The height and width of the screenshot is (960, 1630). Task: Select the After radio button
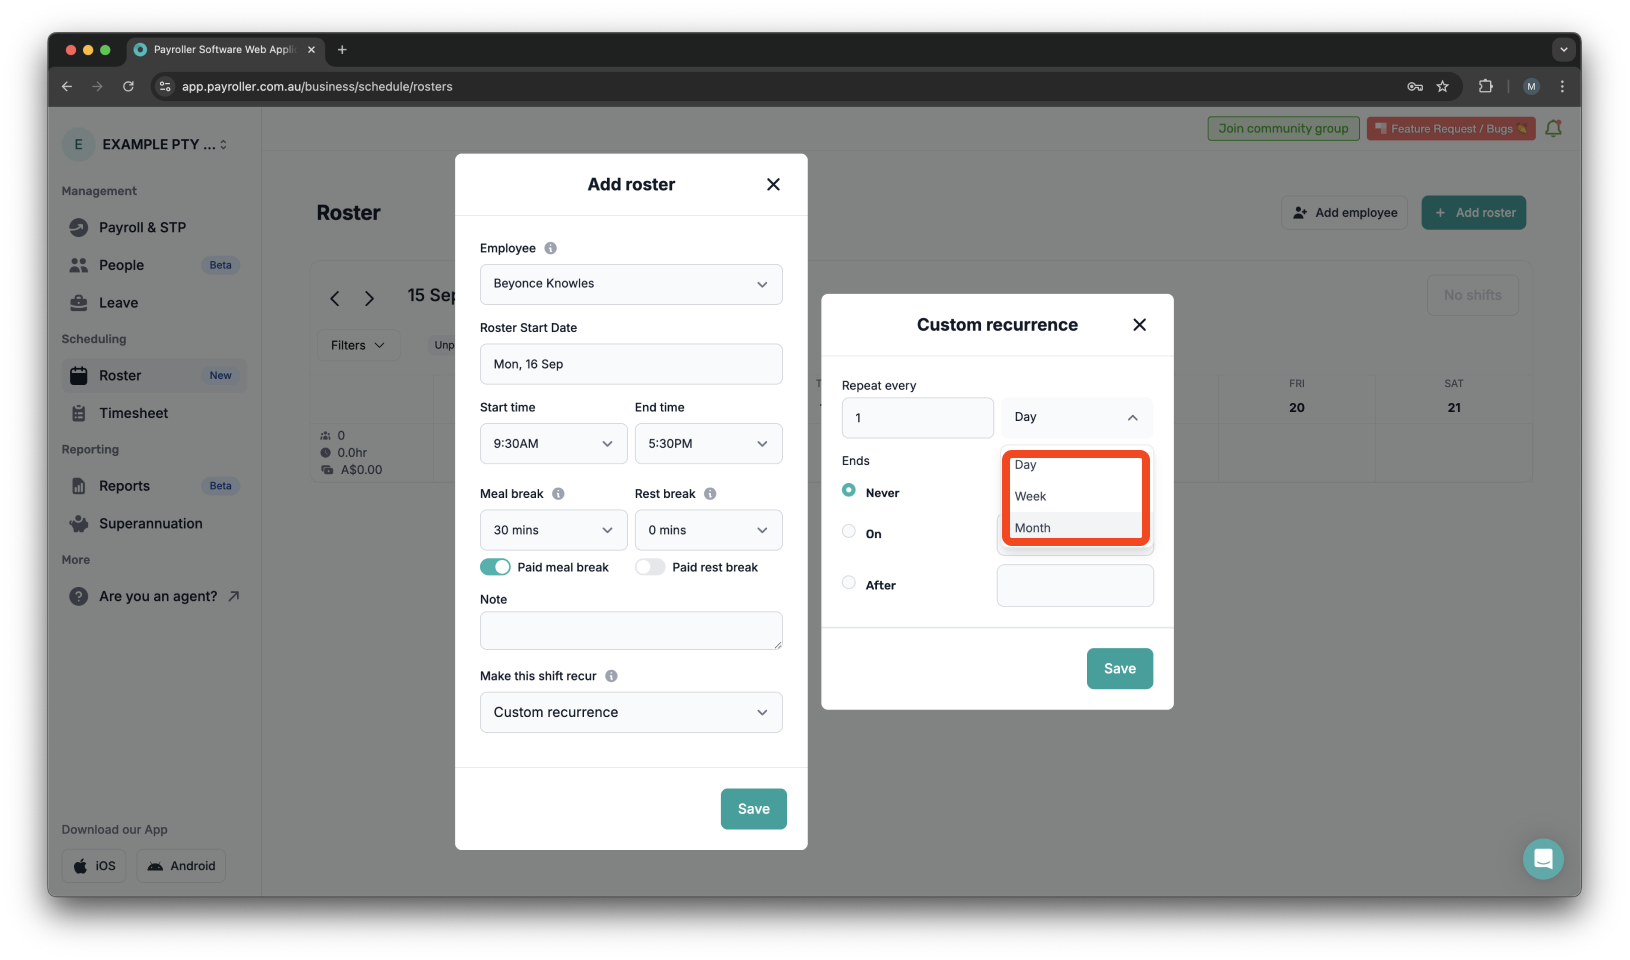pyautogui.click(x=849, y=582)
